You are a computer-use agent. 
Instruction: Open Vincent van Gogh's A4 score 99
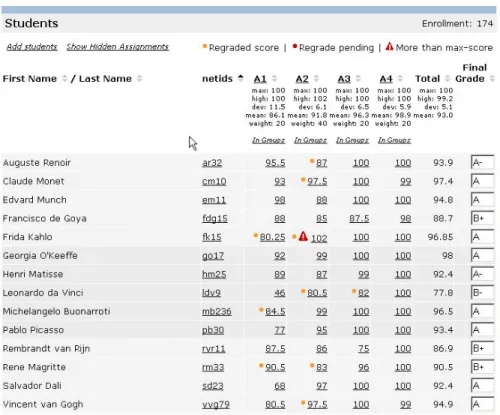pos(406,405)
